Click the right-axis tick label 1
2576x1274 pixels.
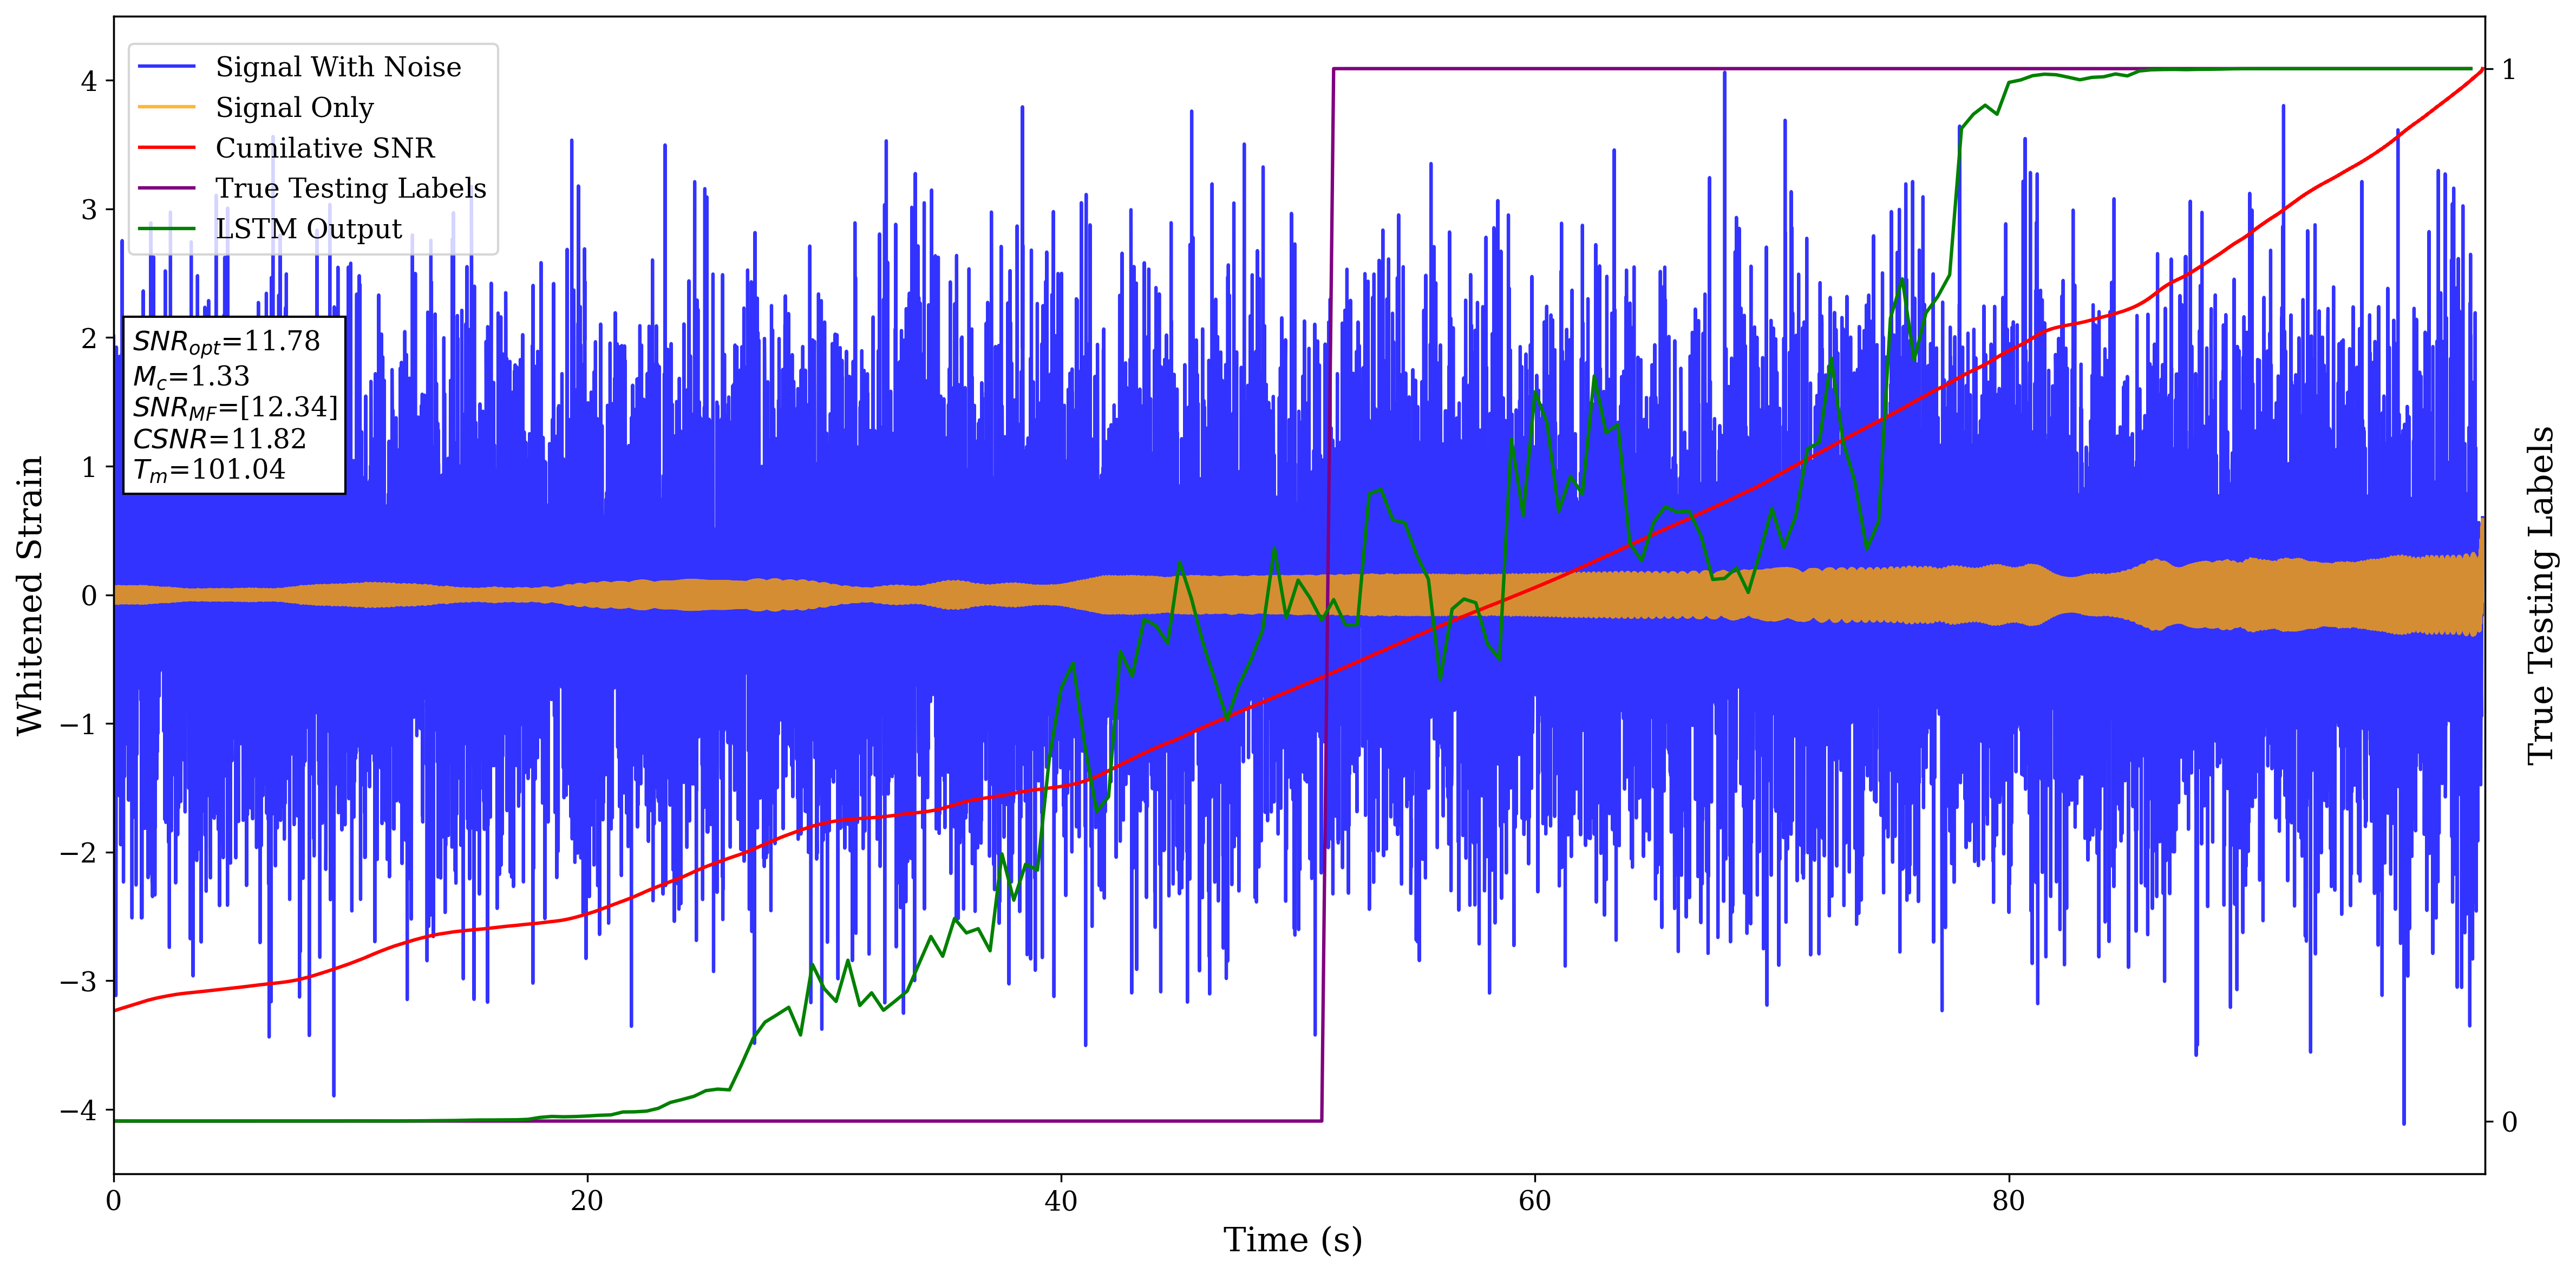pos(2508,70)
